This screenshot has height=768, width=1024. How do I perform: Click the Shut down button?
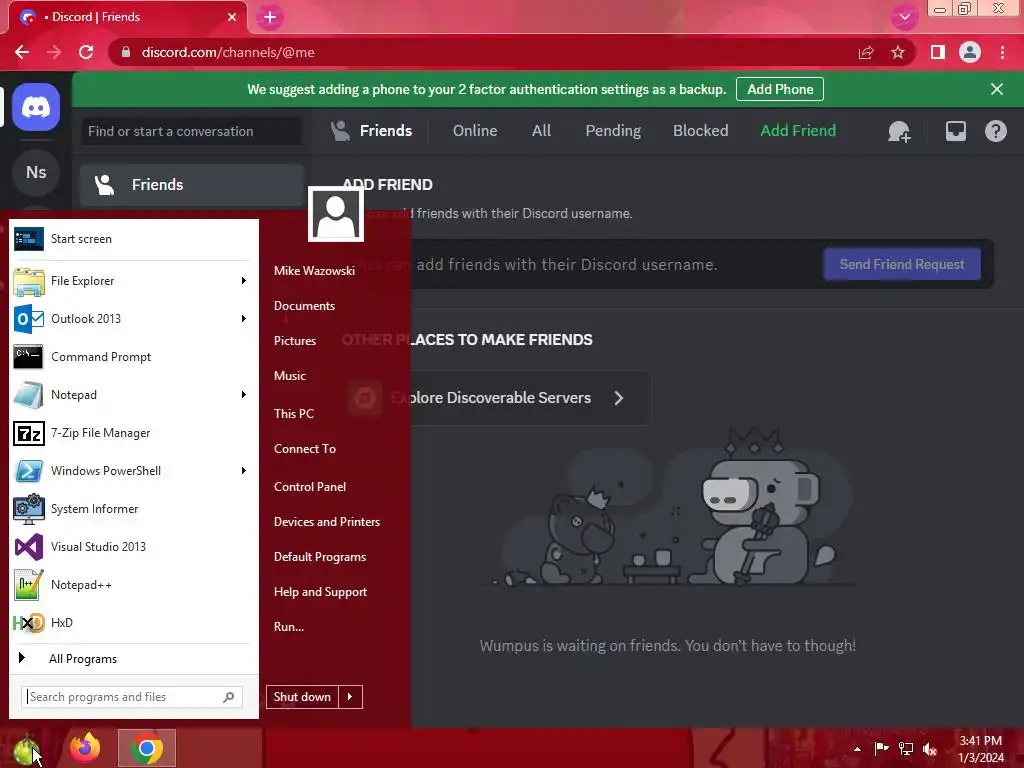tap(302, 697)
